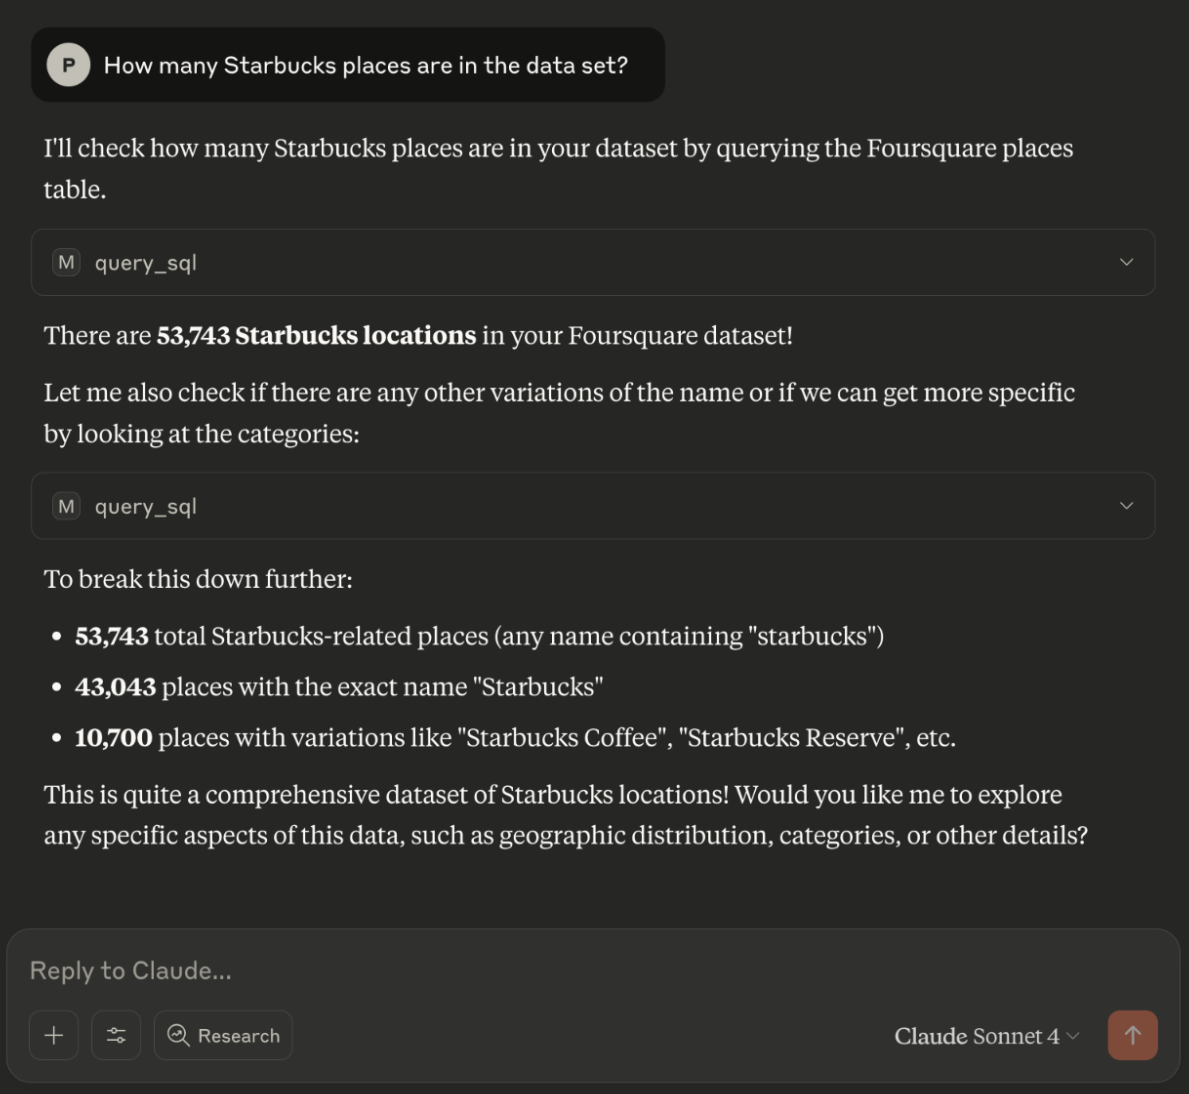
Task: Click the first query_sql tool label
Action: (x=146, y=263)
